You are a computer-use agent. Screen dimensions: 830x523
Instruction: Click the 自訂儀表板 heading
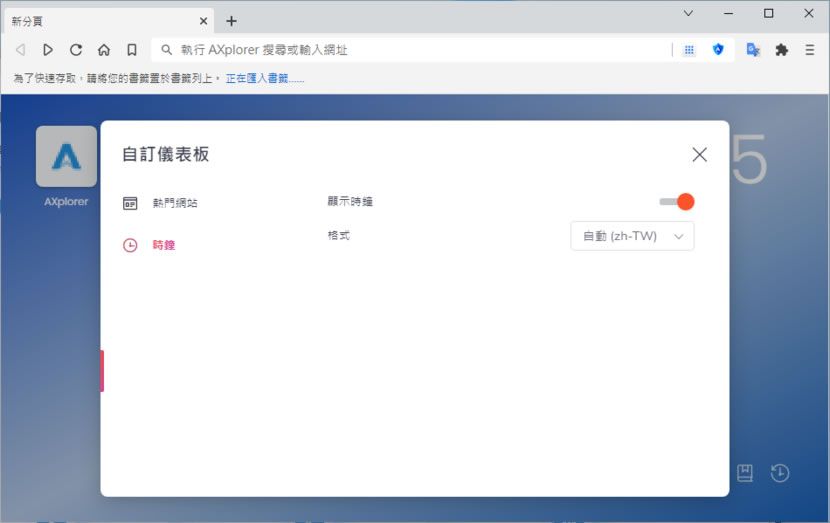click(166, 154)
